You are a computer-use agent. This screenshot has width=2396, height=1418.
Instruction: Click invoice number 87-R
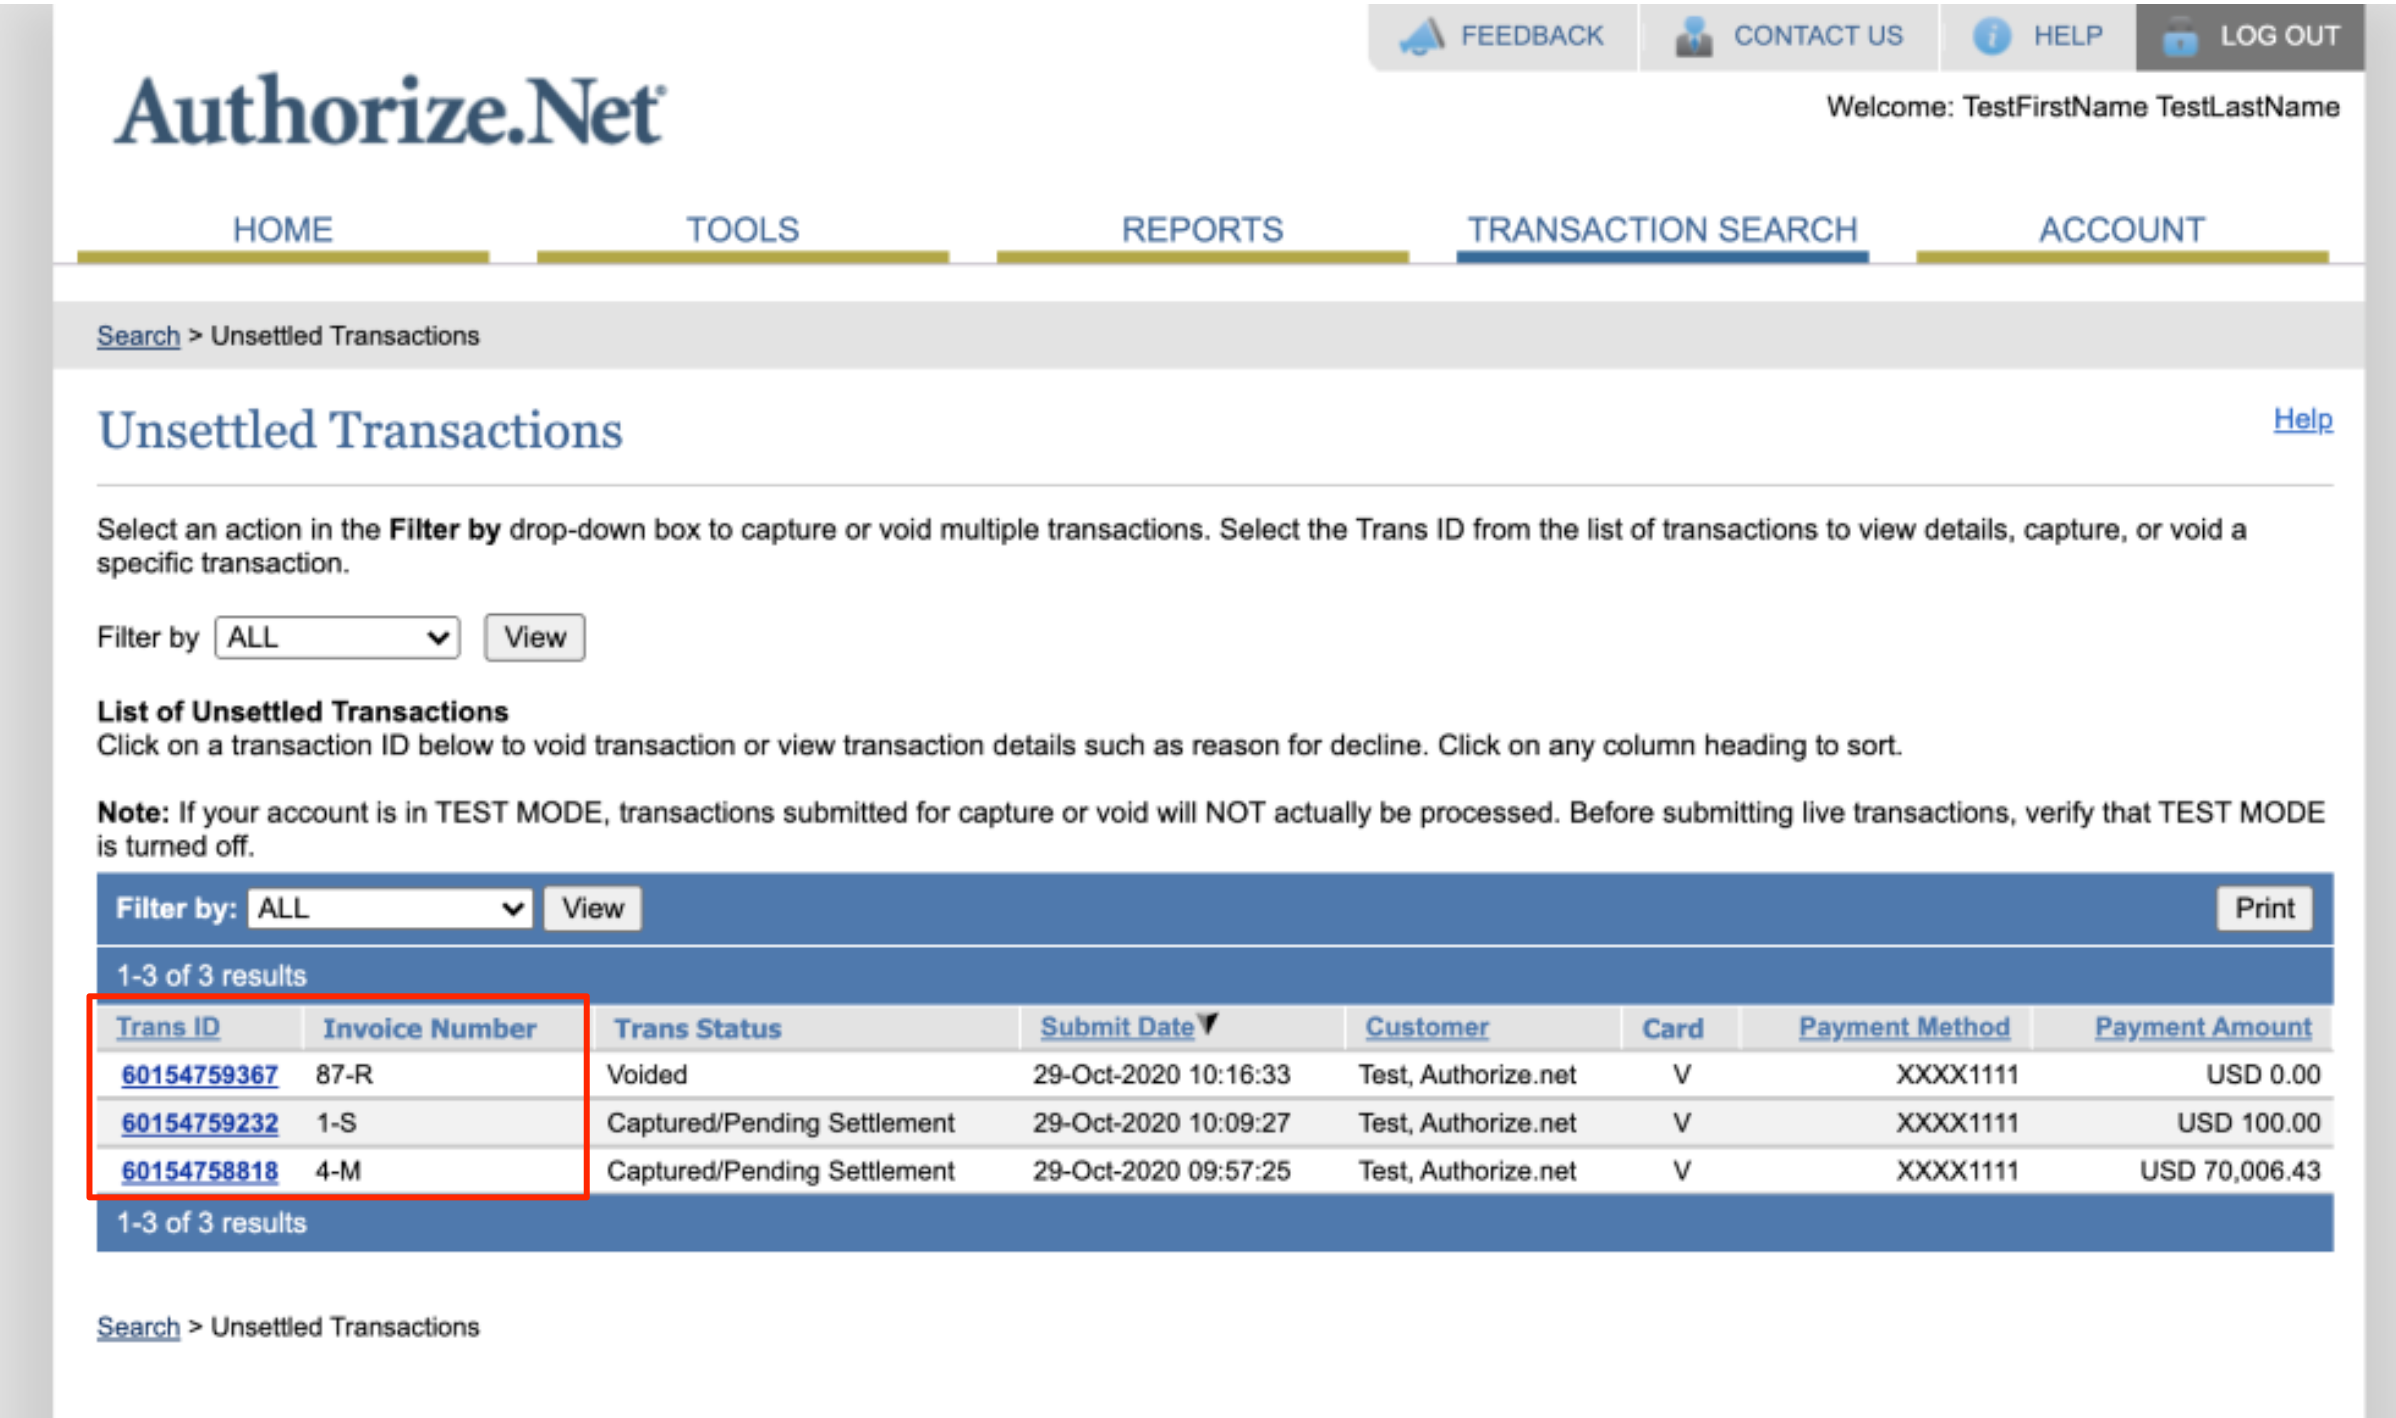coord(344,1075)
